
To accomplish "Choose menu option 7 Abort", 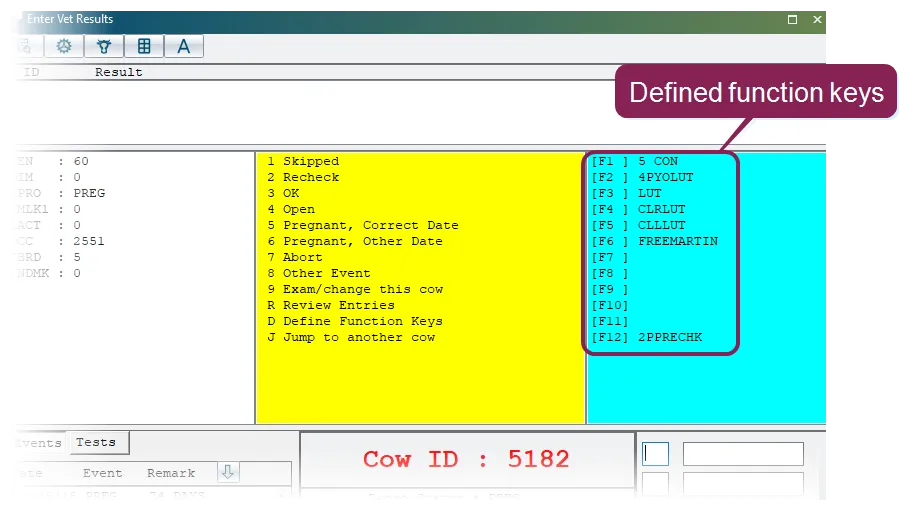I will (x=295, y=257).
